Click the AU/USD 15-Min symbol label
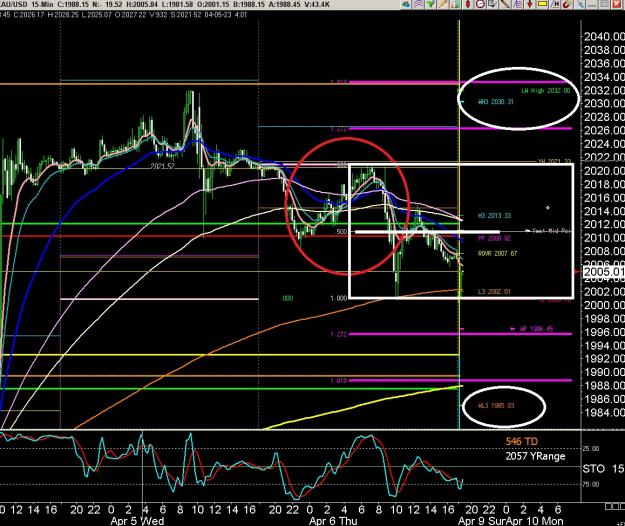Image resolution: width=625 pixels, height=526 pixels. pos(25,5)
